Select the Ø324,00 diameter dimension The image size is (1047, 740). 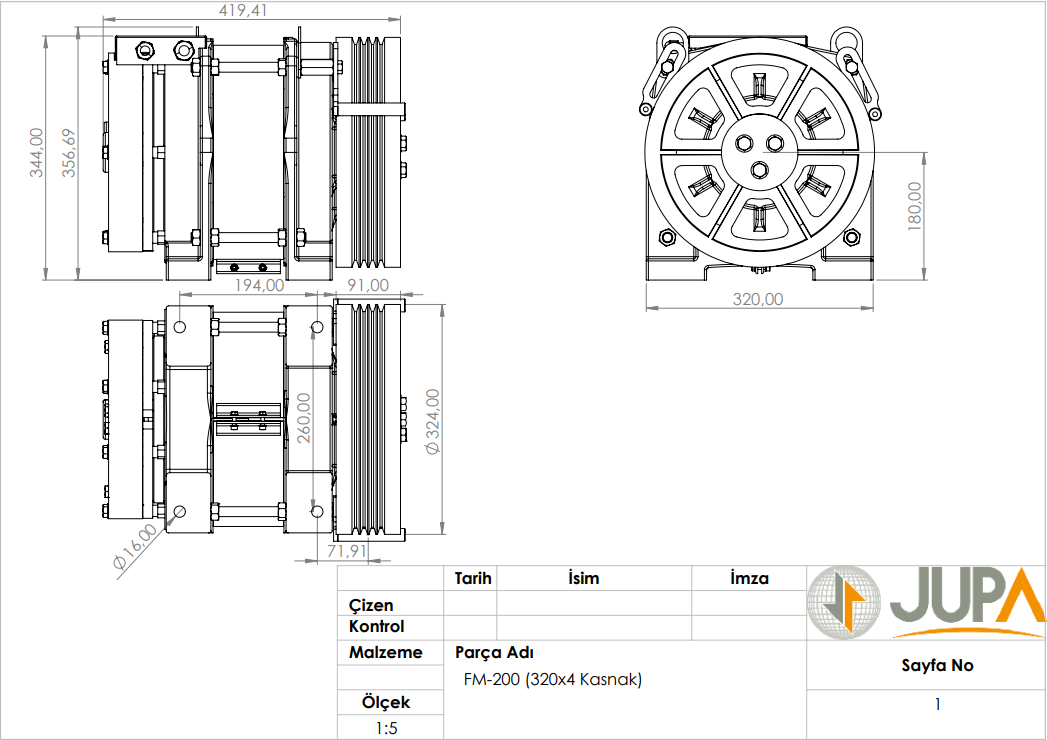[432, 421]
